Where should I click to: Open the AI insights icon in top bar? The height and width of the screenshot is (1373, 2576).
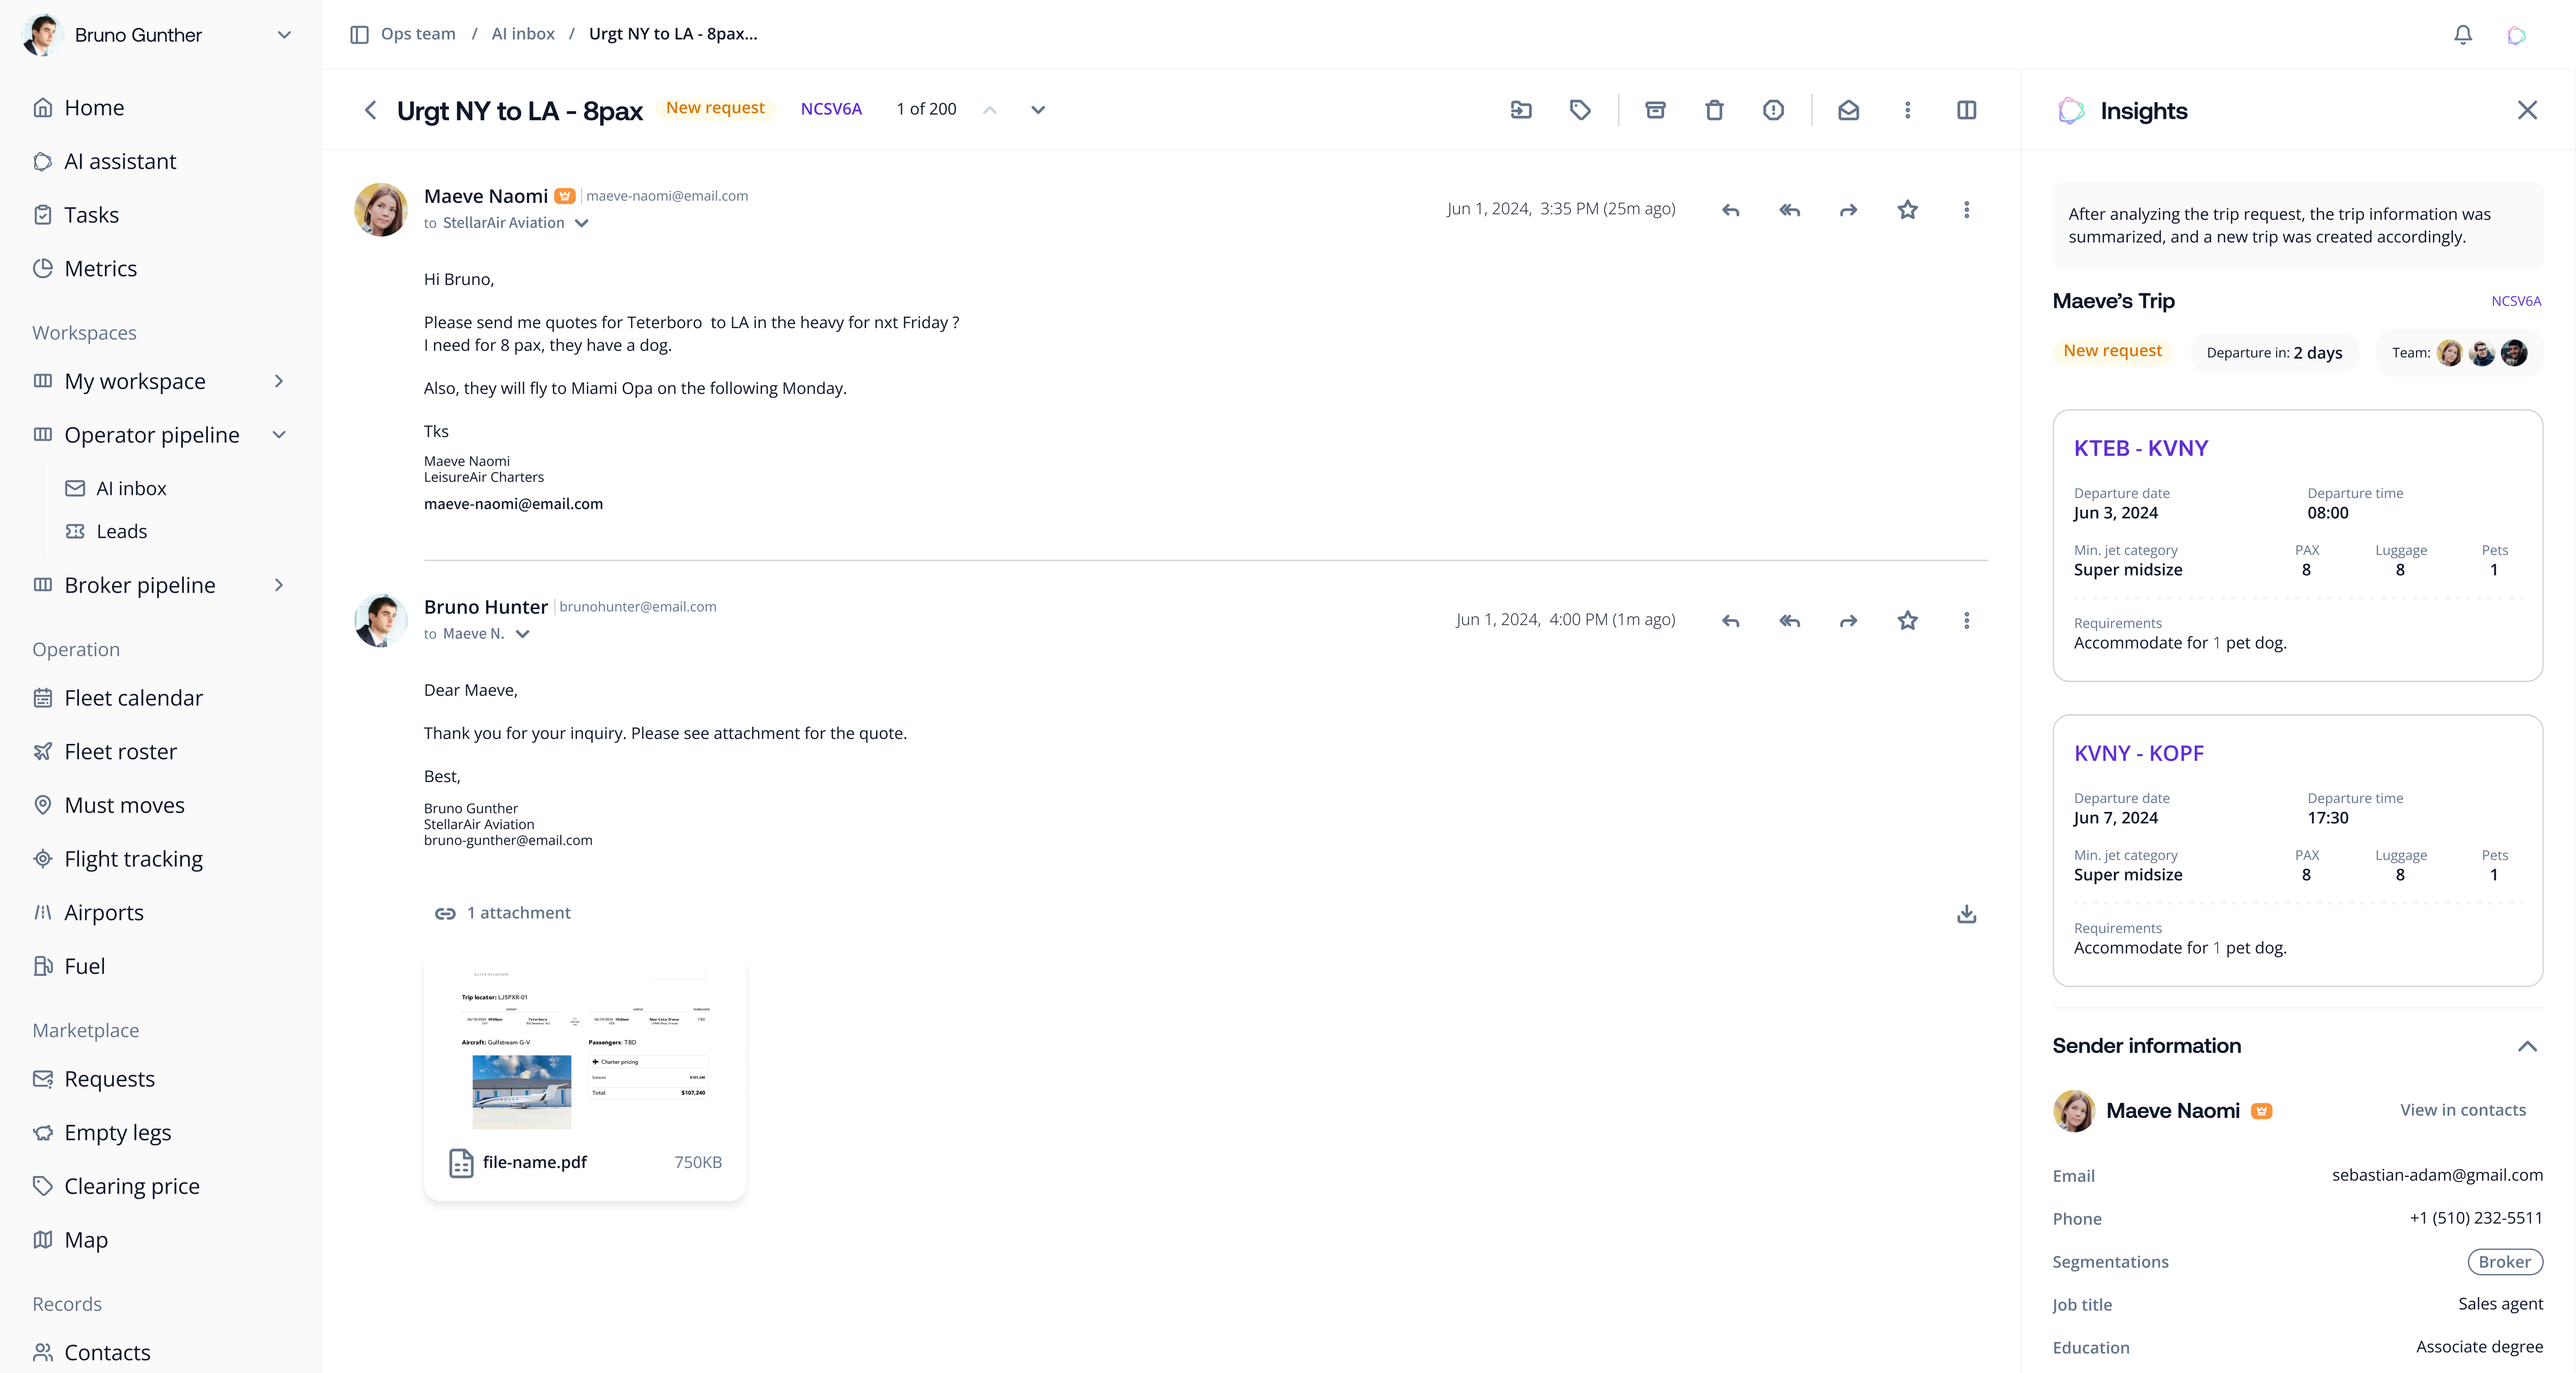click(2516, 35)
